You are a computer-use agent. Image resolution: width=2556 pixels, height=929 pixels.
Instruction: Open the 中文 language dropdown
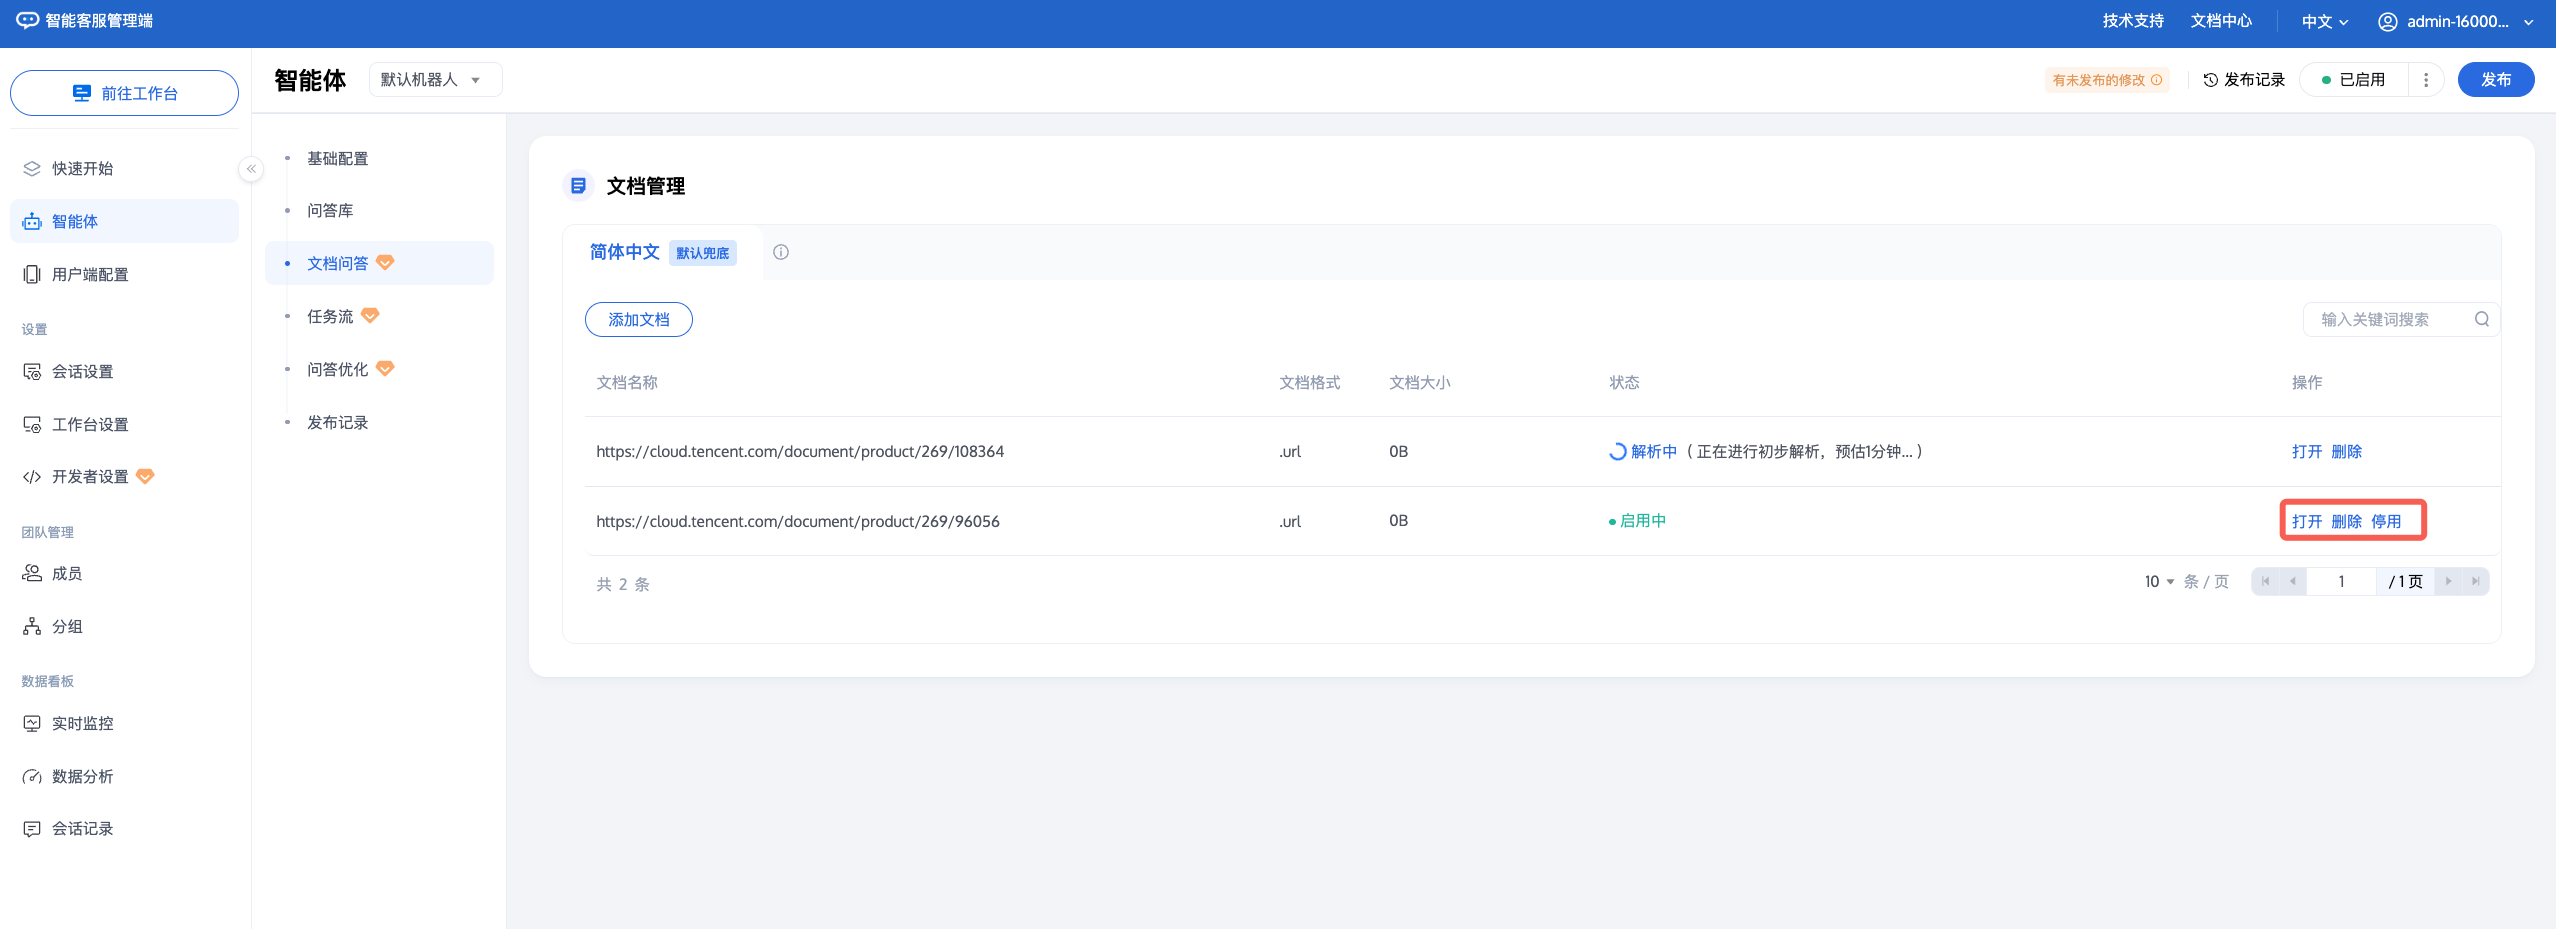coord(2324,22)
